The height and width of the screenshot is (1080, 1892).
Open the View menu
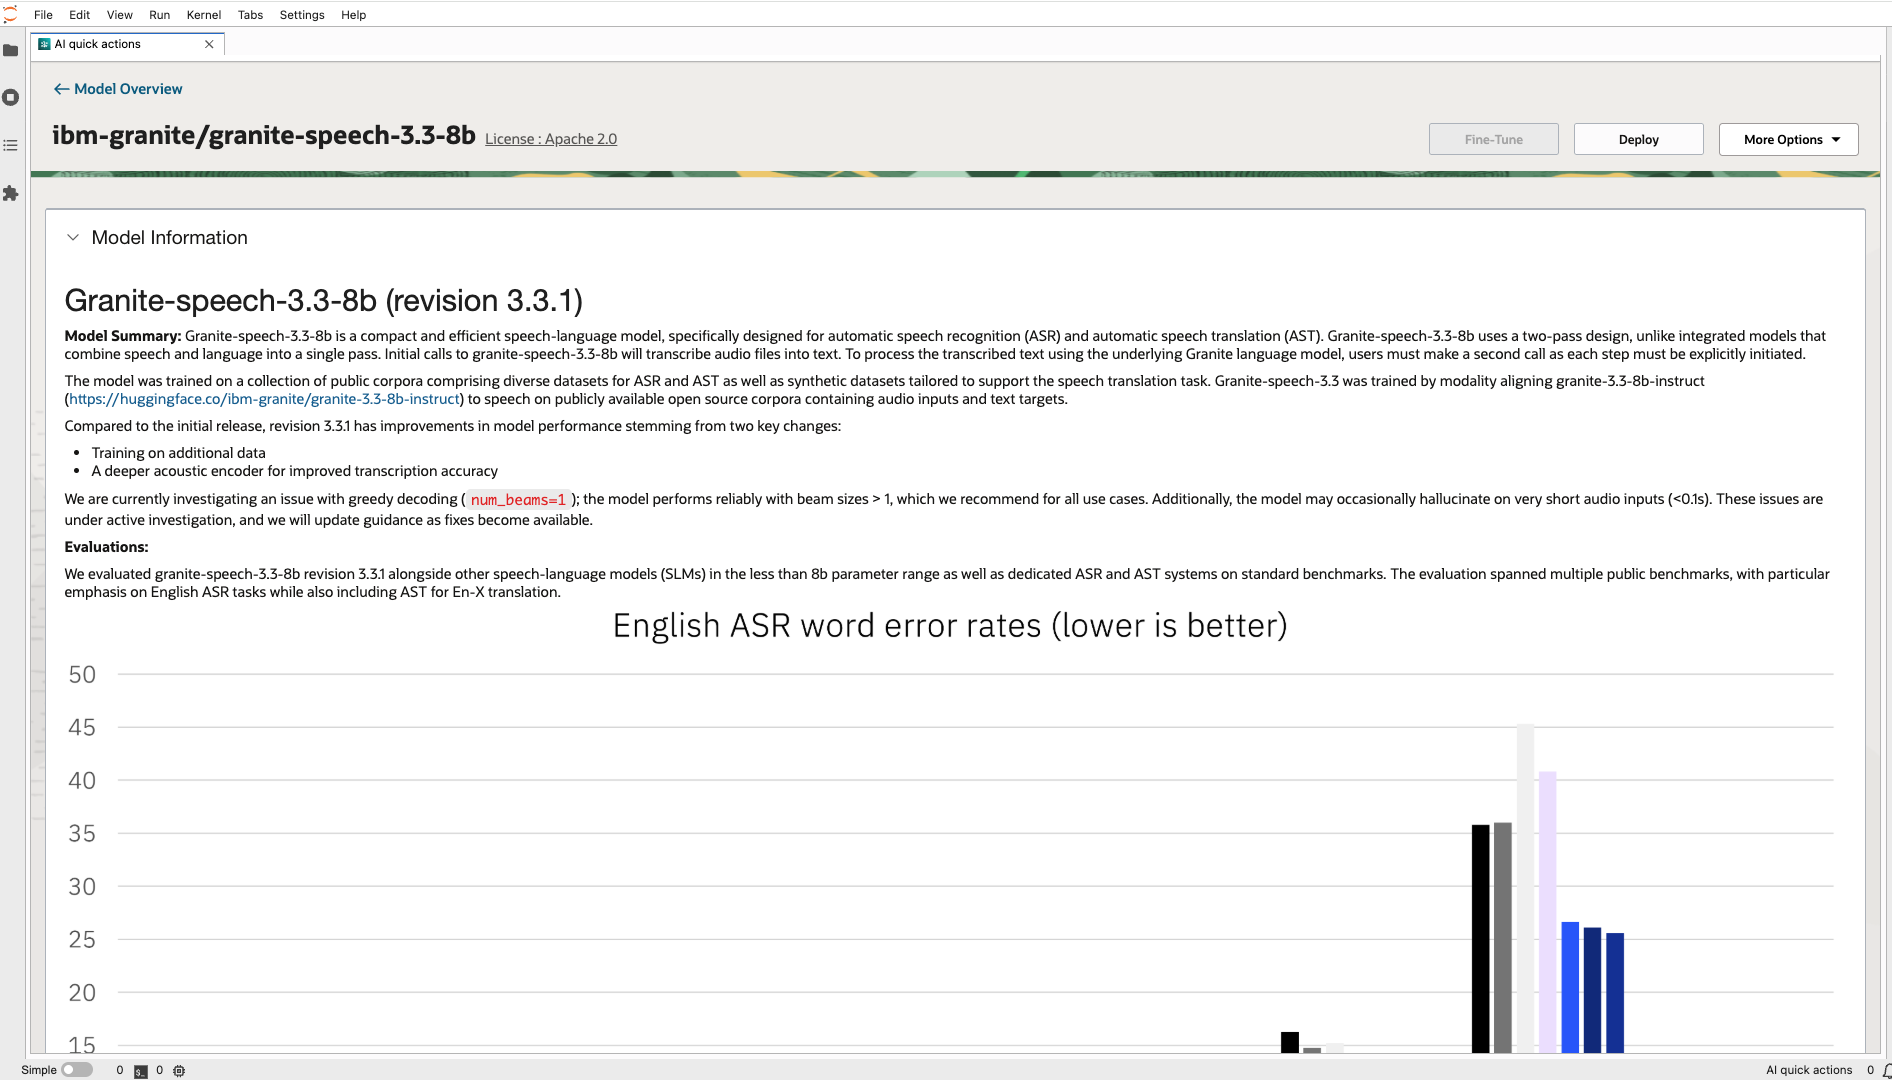click(x=120, y=15)
